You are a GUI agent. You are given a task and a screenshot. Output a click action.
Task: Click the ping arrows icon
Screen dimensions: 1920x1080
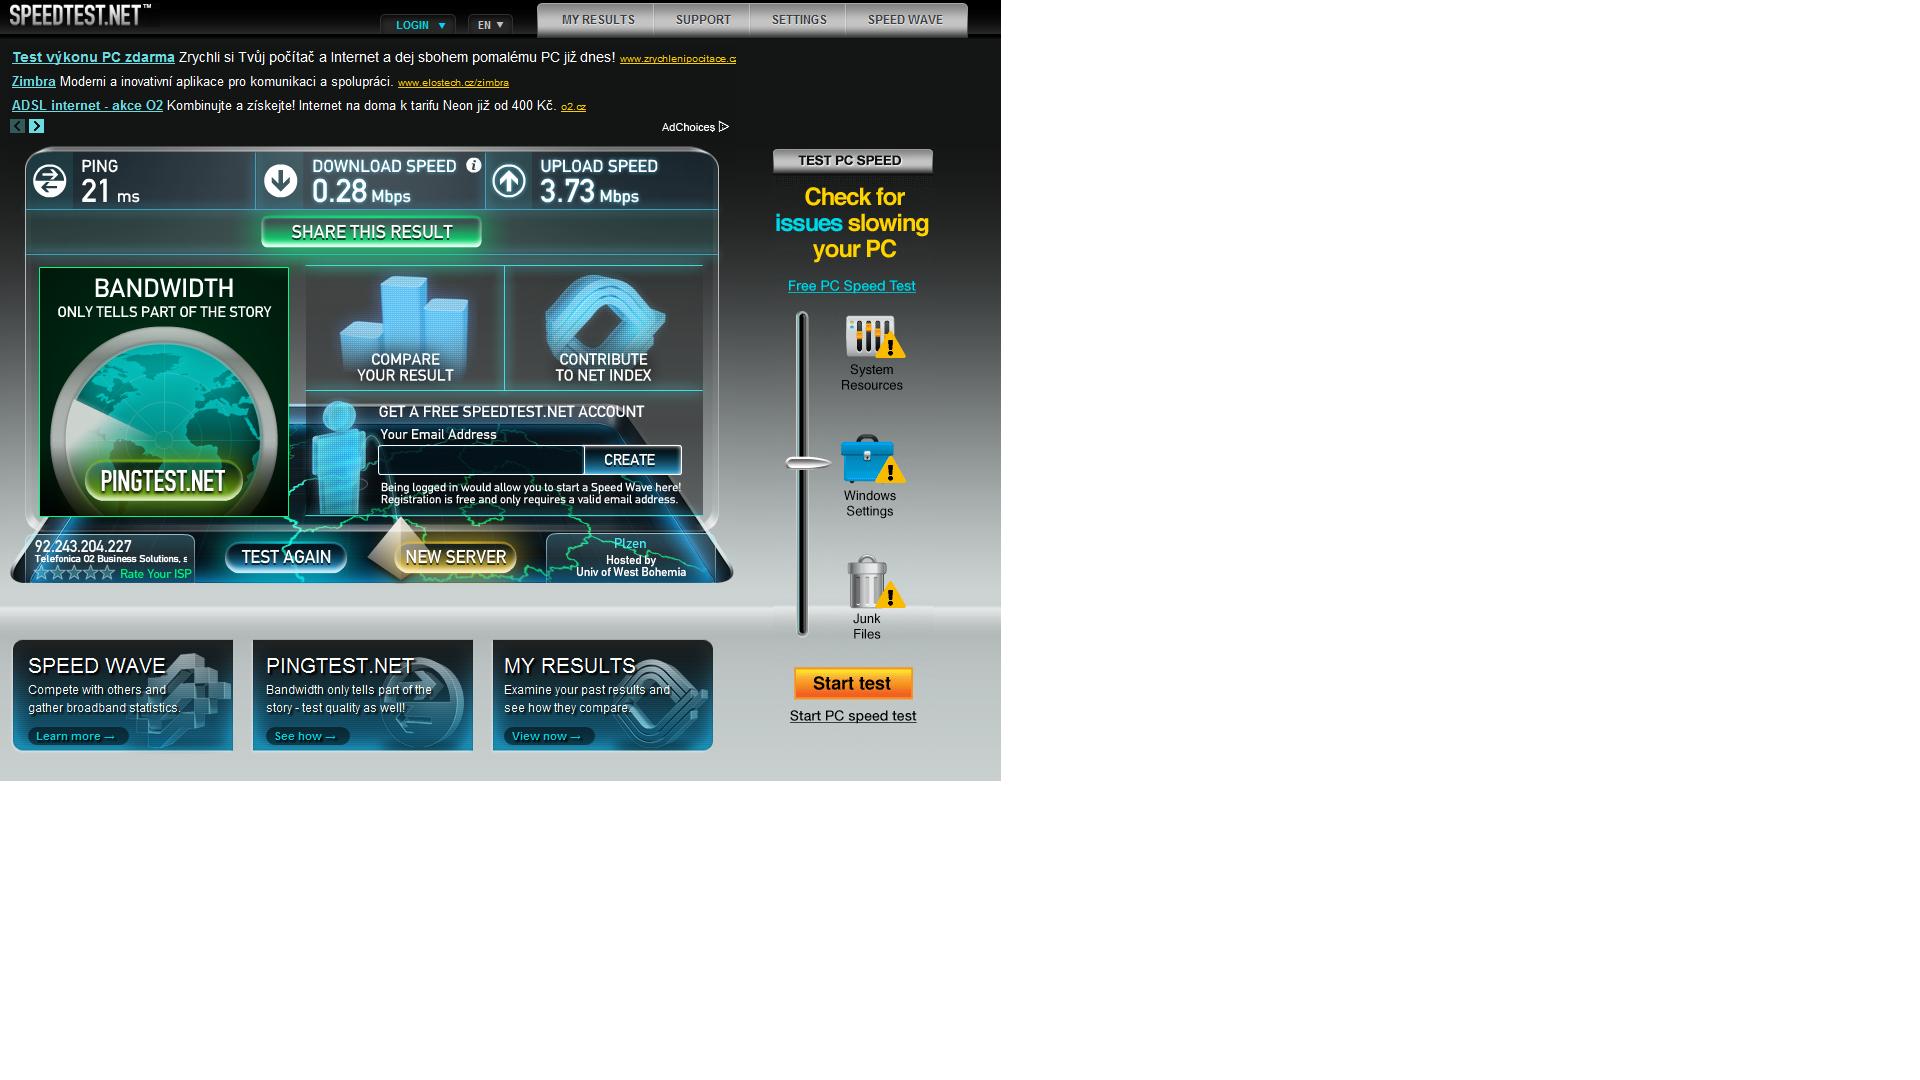[50, 181]
